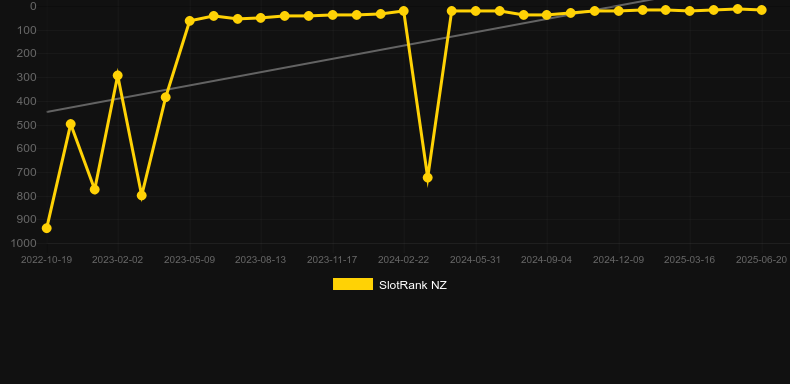
Task: Click the data point near rank 800
Action: coord(142,196)
